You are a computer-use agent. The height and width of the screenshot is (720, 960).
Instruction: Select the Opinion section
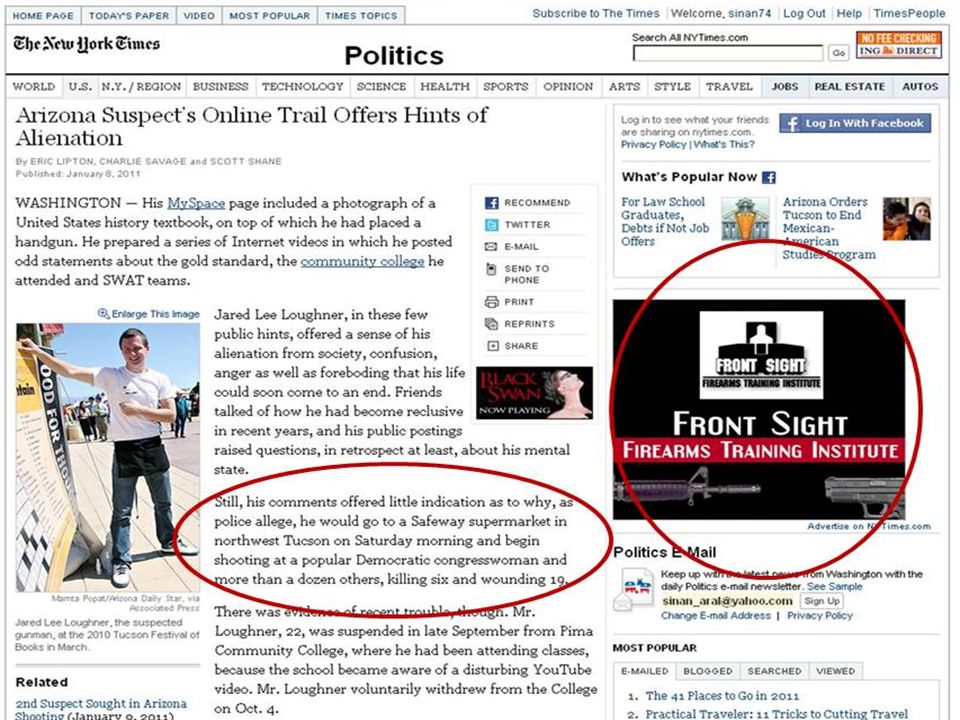[x=568, y=86]
